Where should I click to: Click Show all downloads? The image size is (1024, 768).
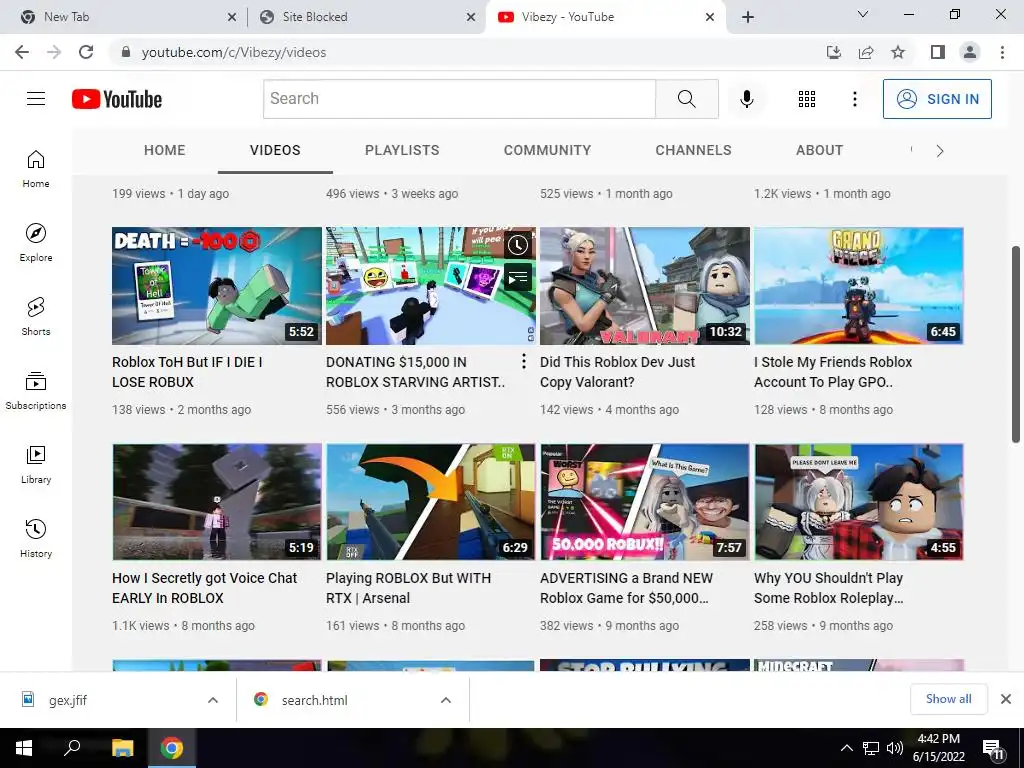point(948,699)
